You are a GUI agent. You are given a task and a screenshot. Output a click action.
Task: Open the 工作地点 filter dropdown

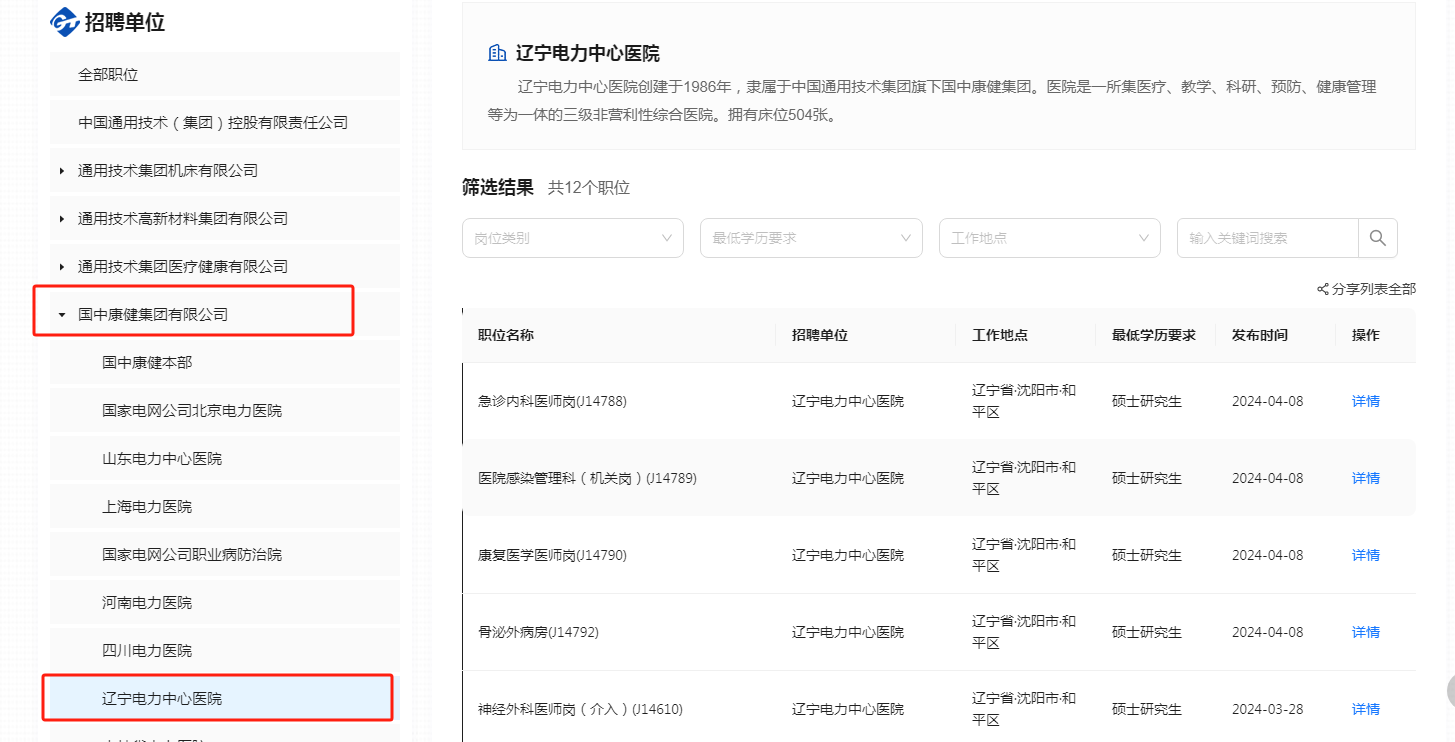point(1049,238)
